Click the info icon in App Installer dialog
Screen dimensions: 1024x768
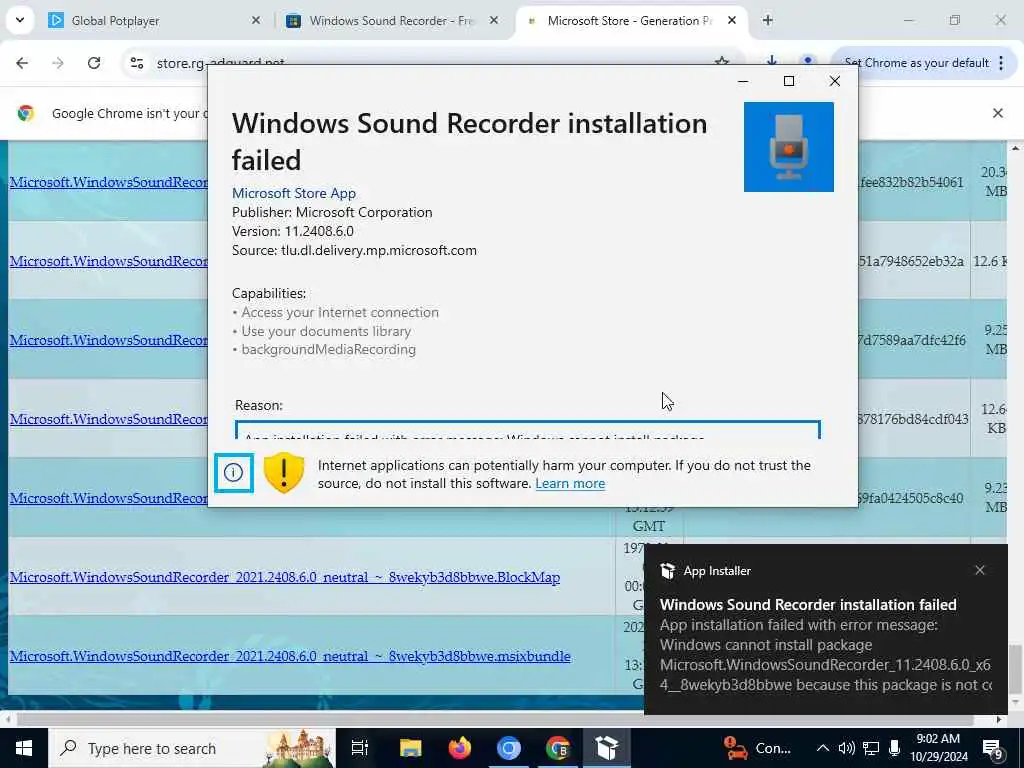(x=233, y=472)
